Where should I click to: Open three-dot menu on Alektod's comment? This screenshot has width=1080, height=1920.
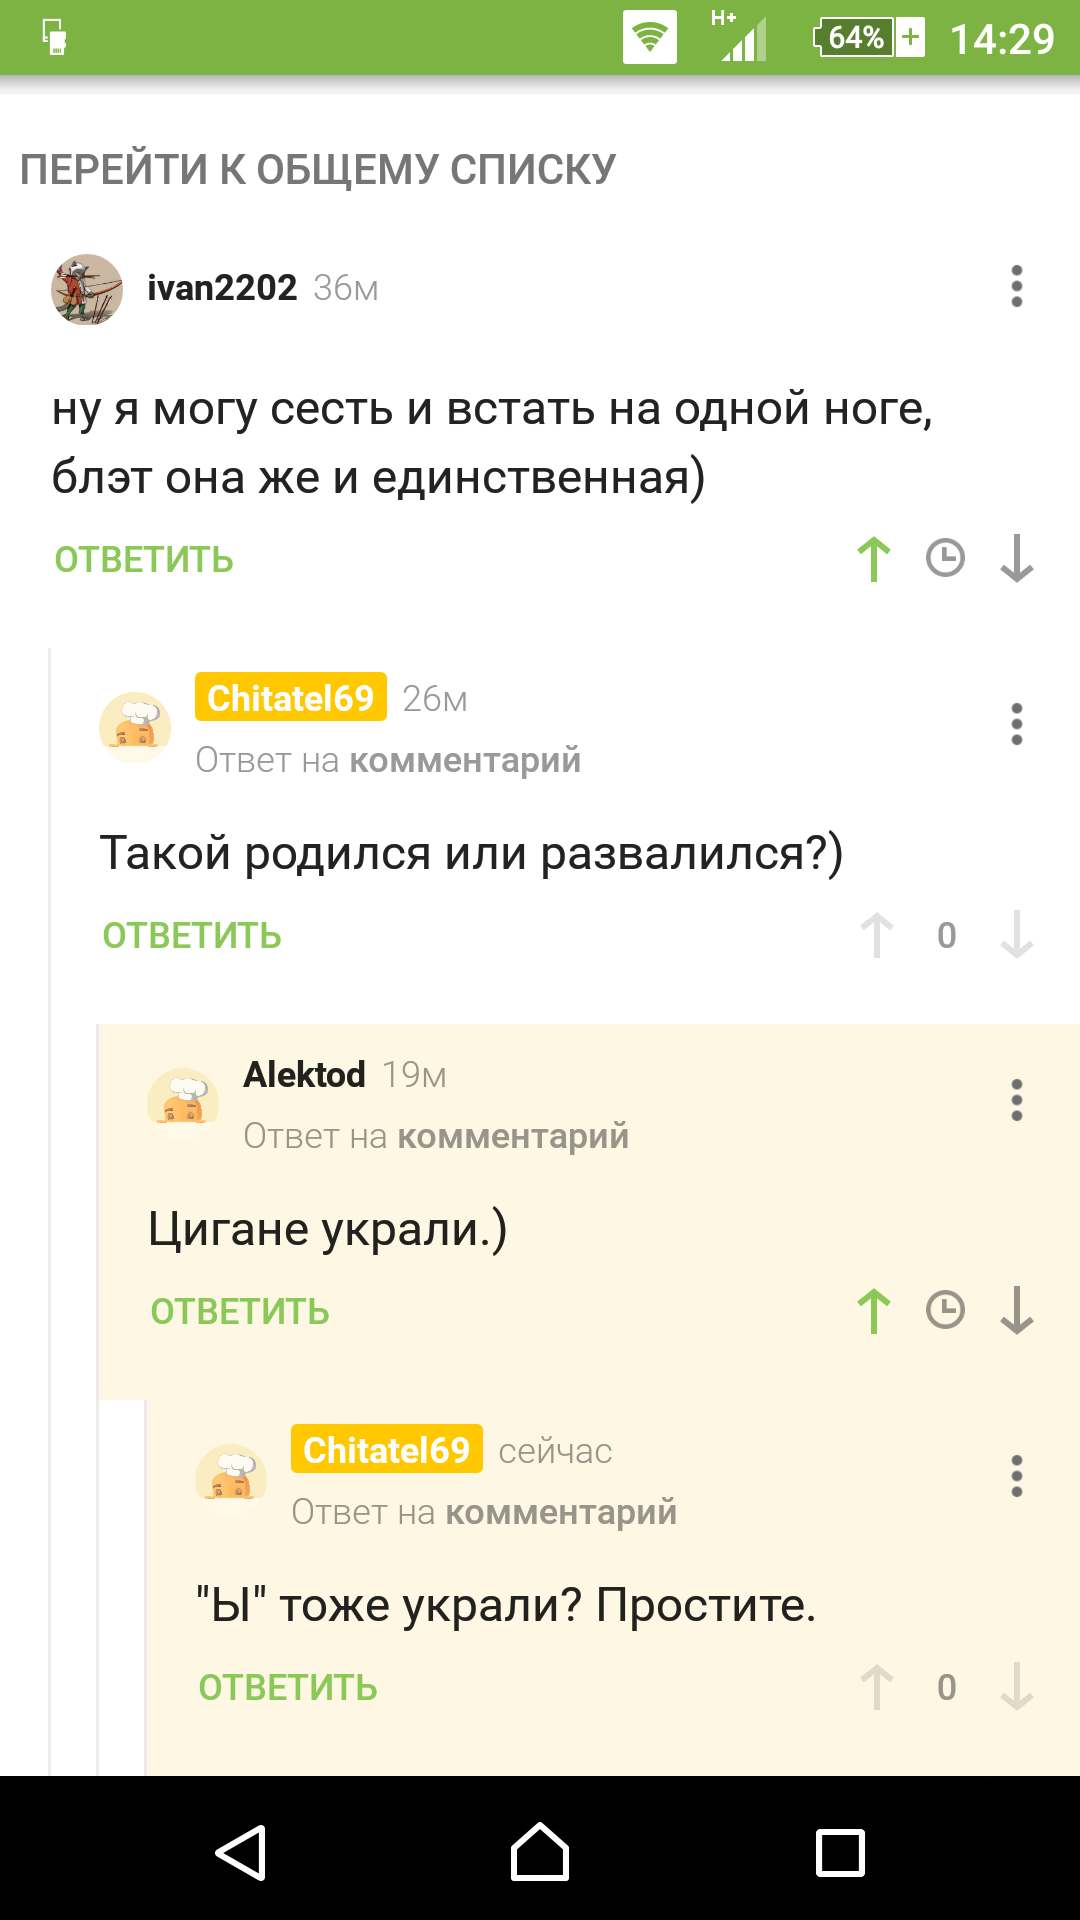point(1016,1100)
